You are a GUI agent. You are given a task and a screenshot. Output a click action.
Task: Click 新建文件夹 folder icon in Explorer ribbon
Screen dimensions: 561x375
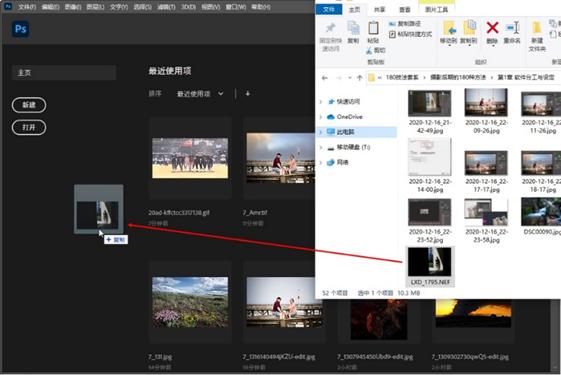pos(536,28)
